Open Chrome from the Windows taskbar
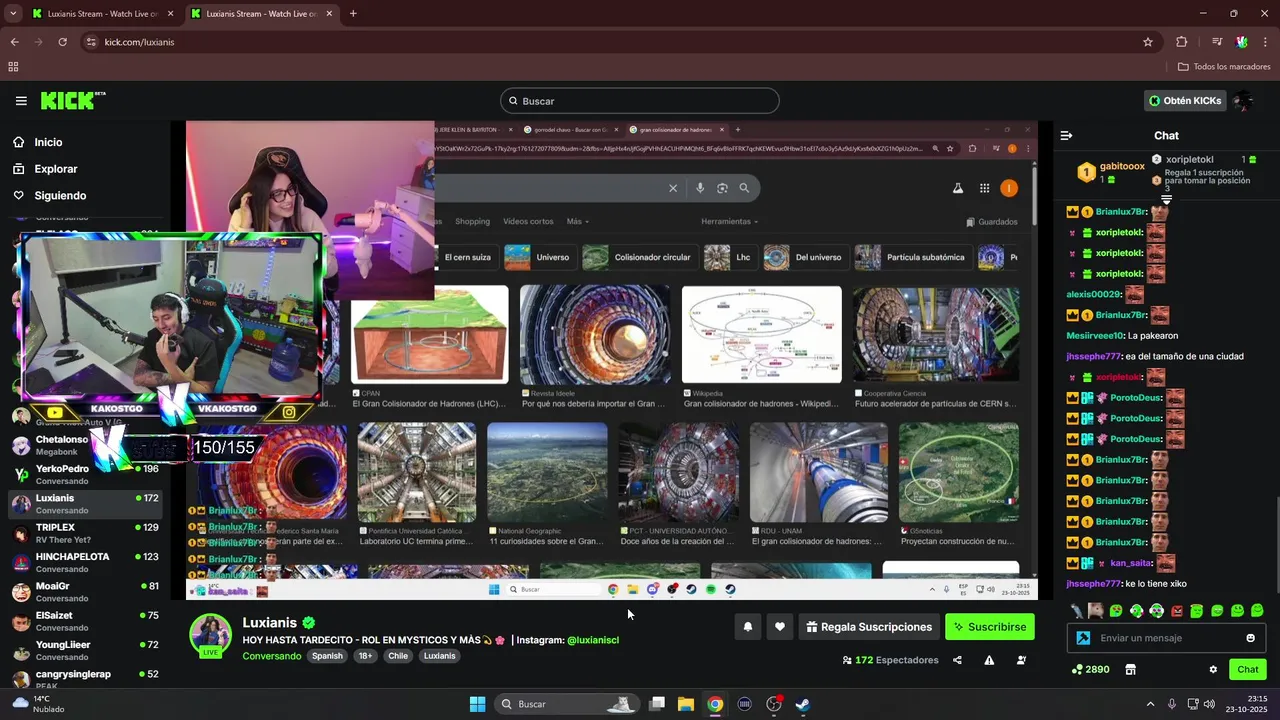 pos(715,704)
